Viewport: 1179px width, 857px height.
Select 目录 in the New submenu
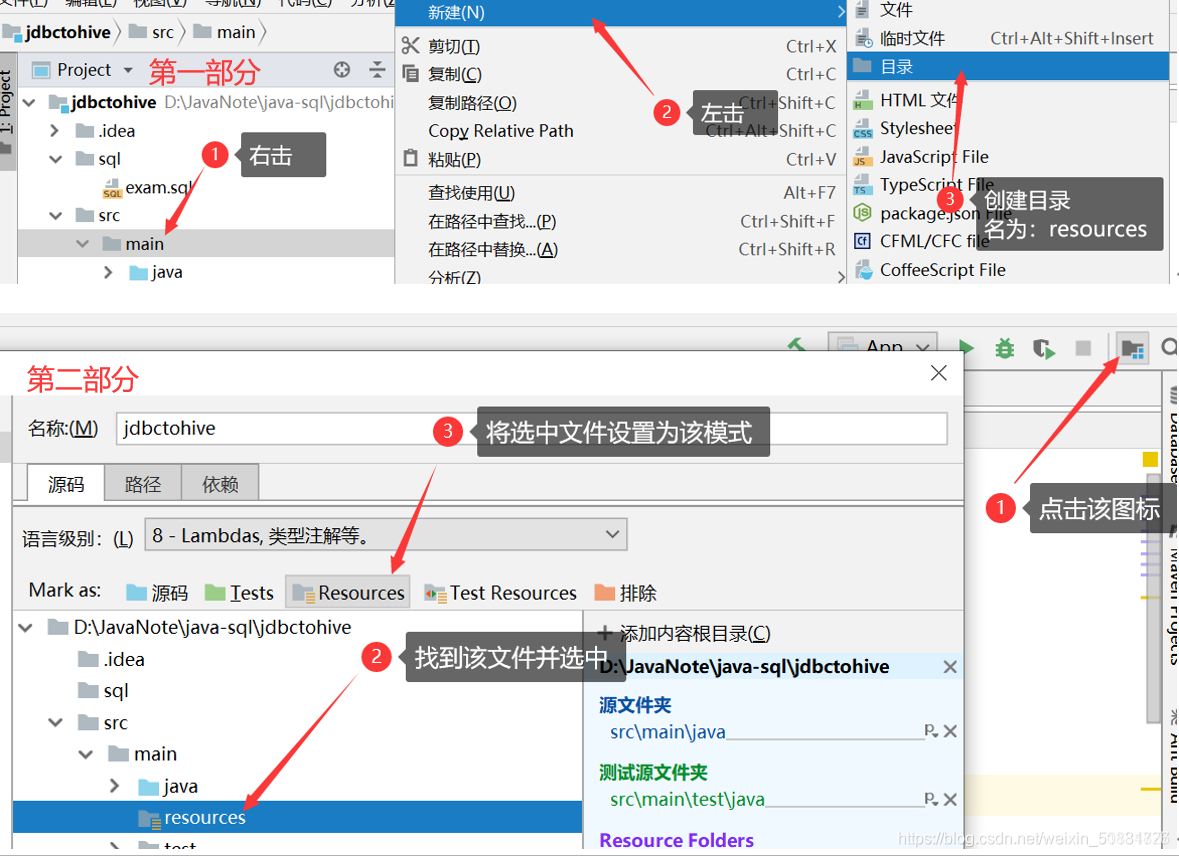coord(1008,67)
